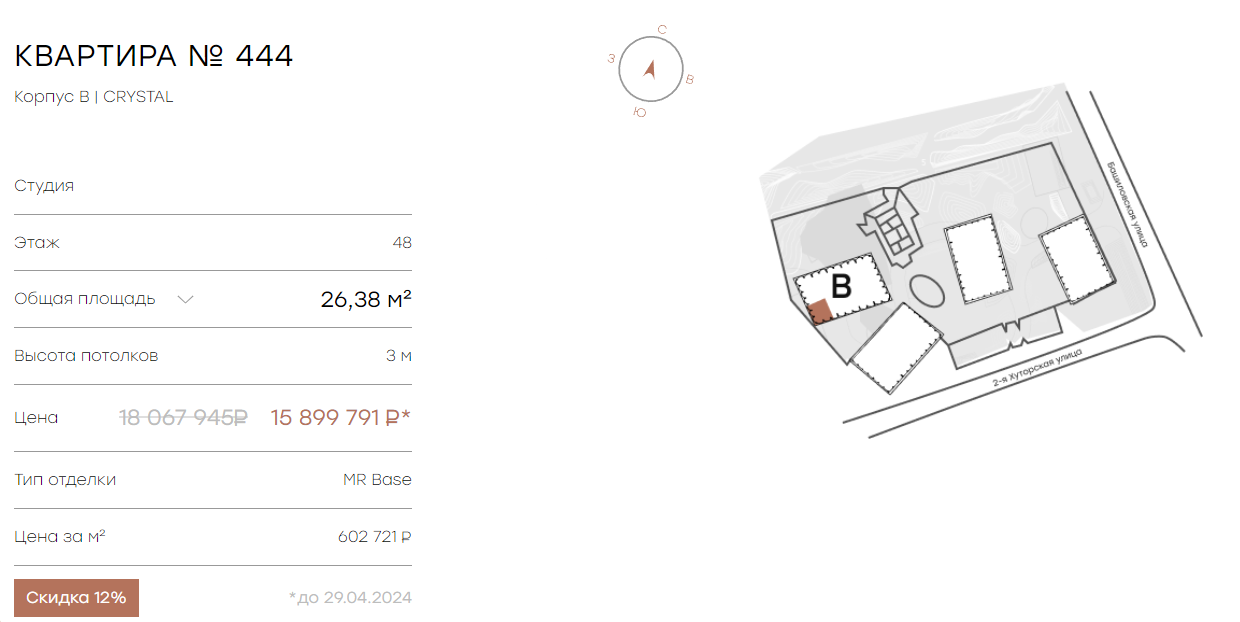1240x622 pixels.
Task: Click the Квартира № 444 heading
Action: click(x=154, y=56)
